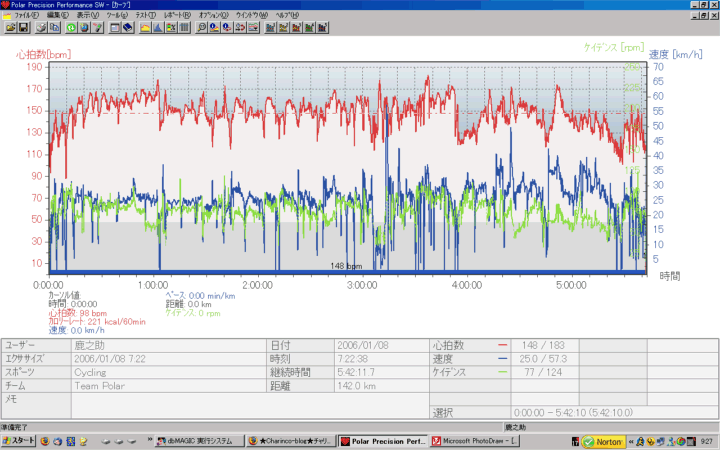The width and height of the screenshot is (720, 450).
Task: Open the レポート (Report) menu
Action: pyautogui.click(x=178, y=16)
